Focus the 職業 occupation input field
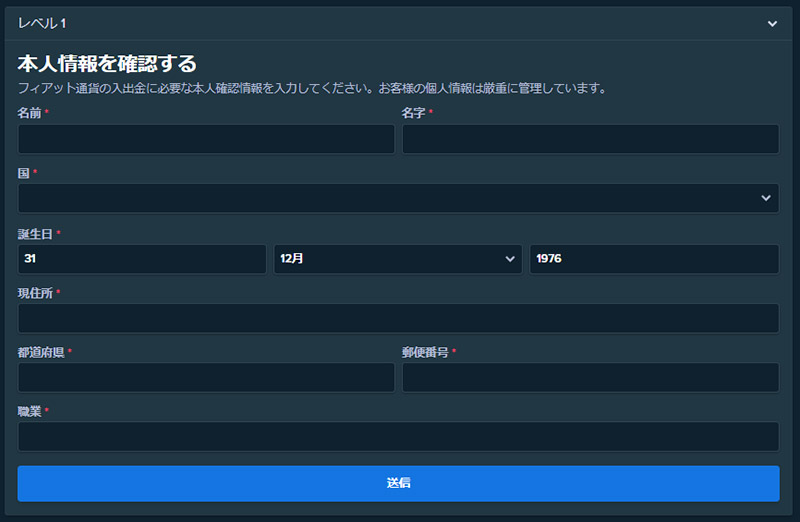 [x=398, y=436]
